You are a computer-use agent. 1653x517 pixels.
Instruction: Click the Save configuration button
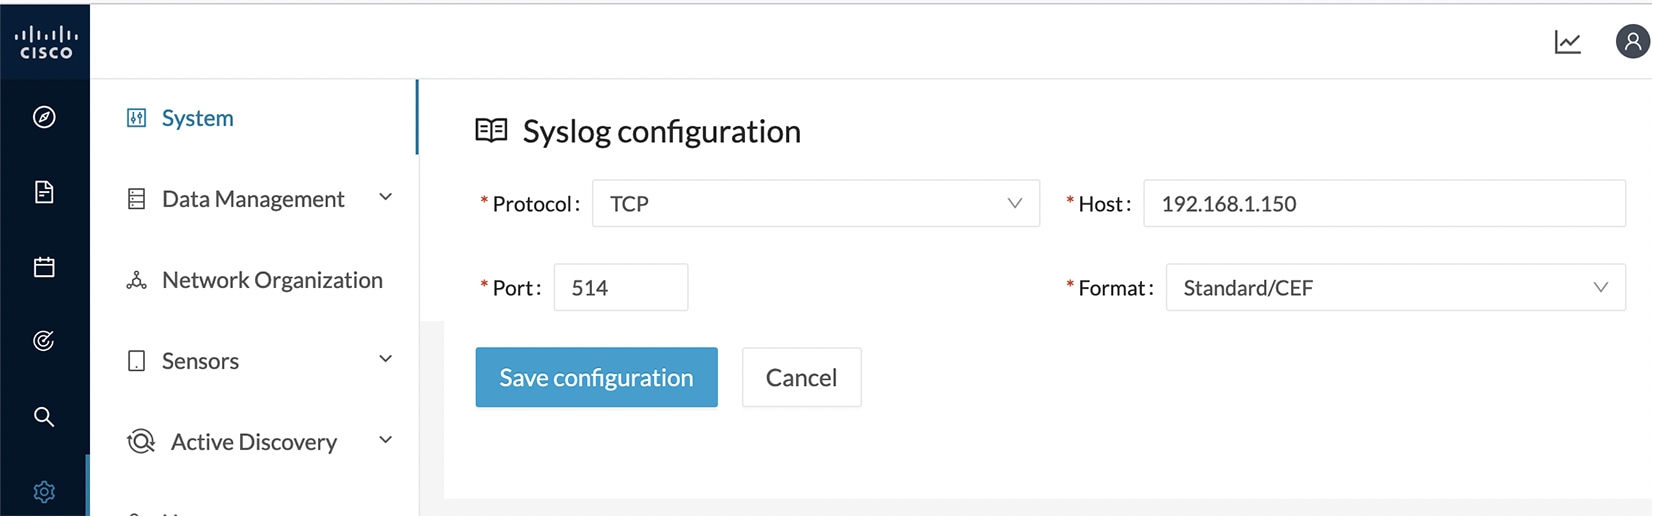pyautogui.click(x=596, y=377)
